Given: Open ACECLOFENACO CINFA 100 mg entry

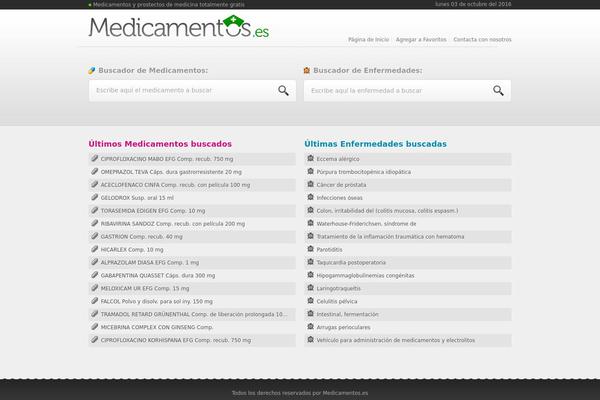Looking at the screenshot, I should tap(175, 185).
